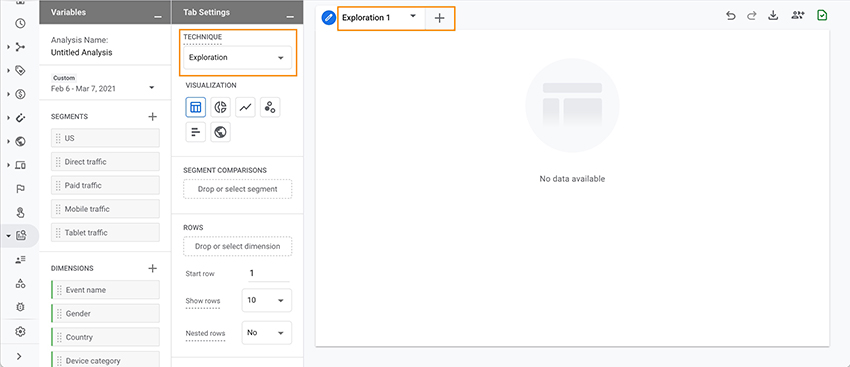850x367 pixels.
Task: Open the Technique Exploration dropdown
Action: tap(237, 57)
